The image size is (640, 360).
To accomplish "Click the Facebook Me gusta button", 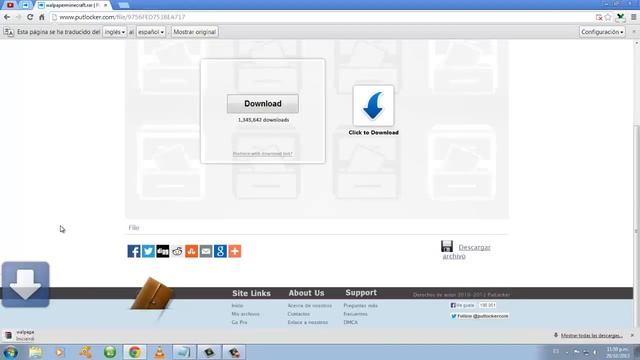I will pos(462,305).
